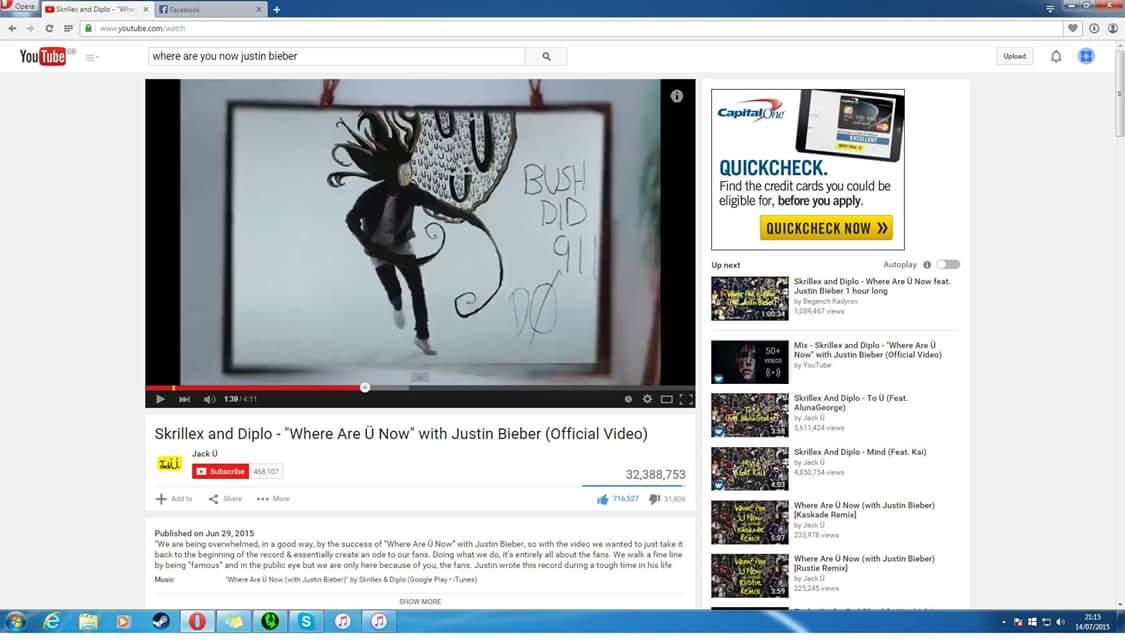Open the Opera menu button

click(19, 6)
